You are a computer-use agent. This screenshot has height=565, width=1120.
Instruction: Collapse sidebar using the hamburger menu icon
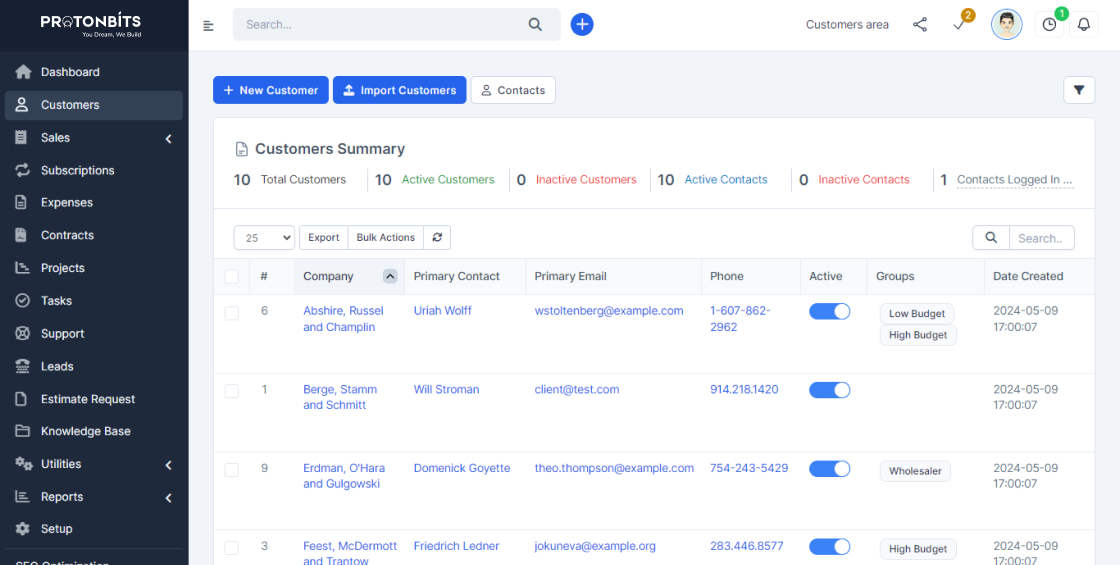208,26
